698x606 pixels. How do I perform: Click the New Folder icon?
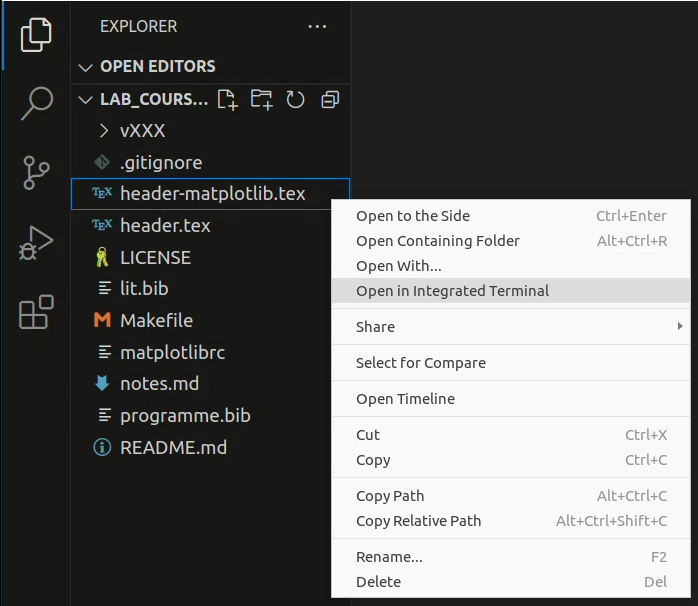[261, 99]
